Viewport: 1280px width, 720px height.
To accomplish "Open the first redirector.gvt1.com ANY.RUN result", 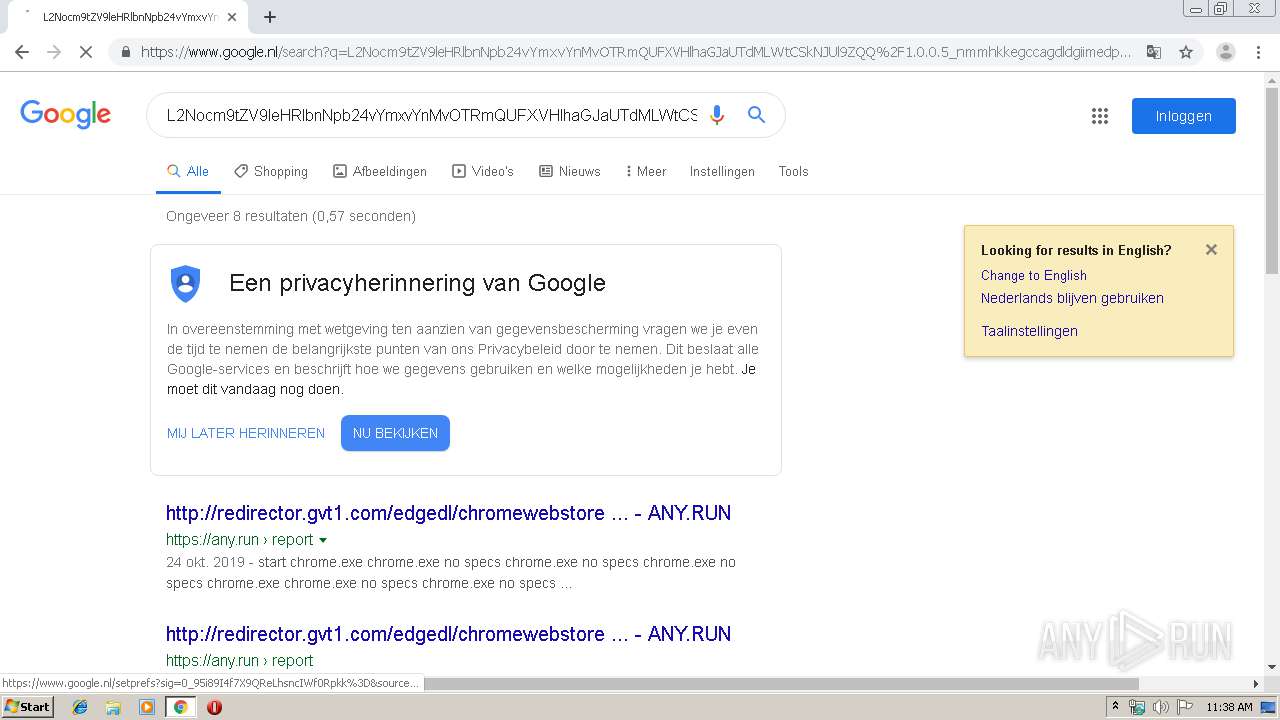I will coord(448,513).
